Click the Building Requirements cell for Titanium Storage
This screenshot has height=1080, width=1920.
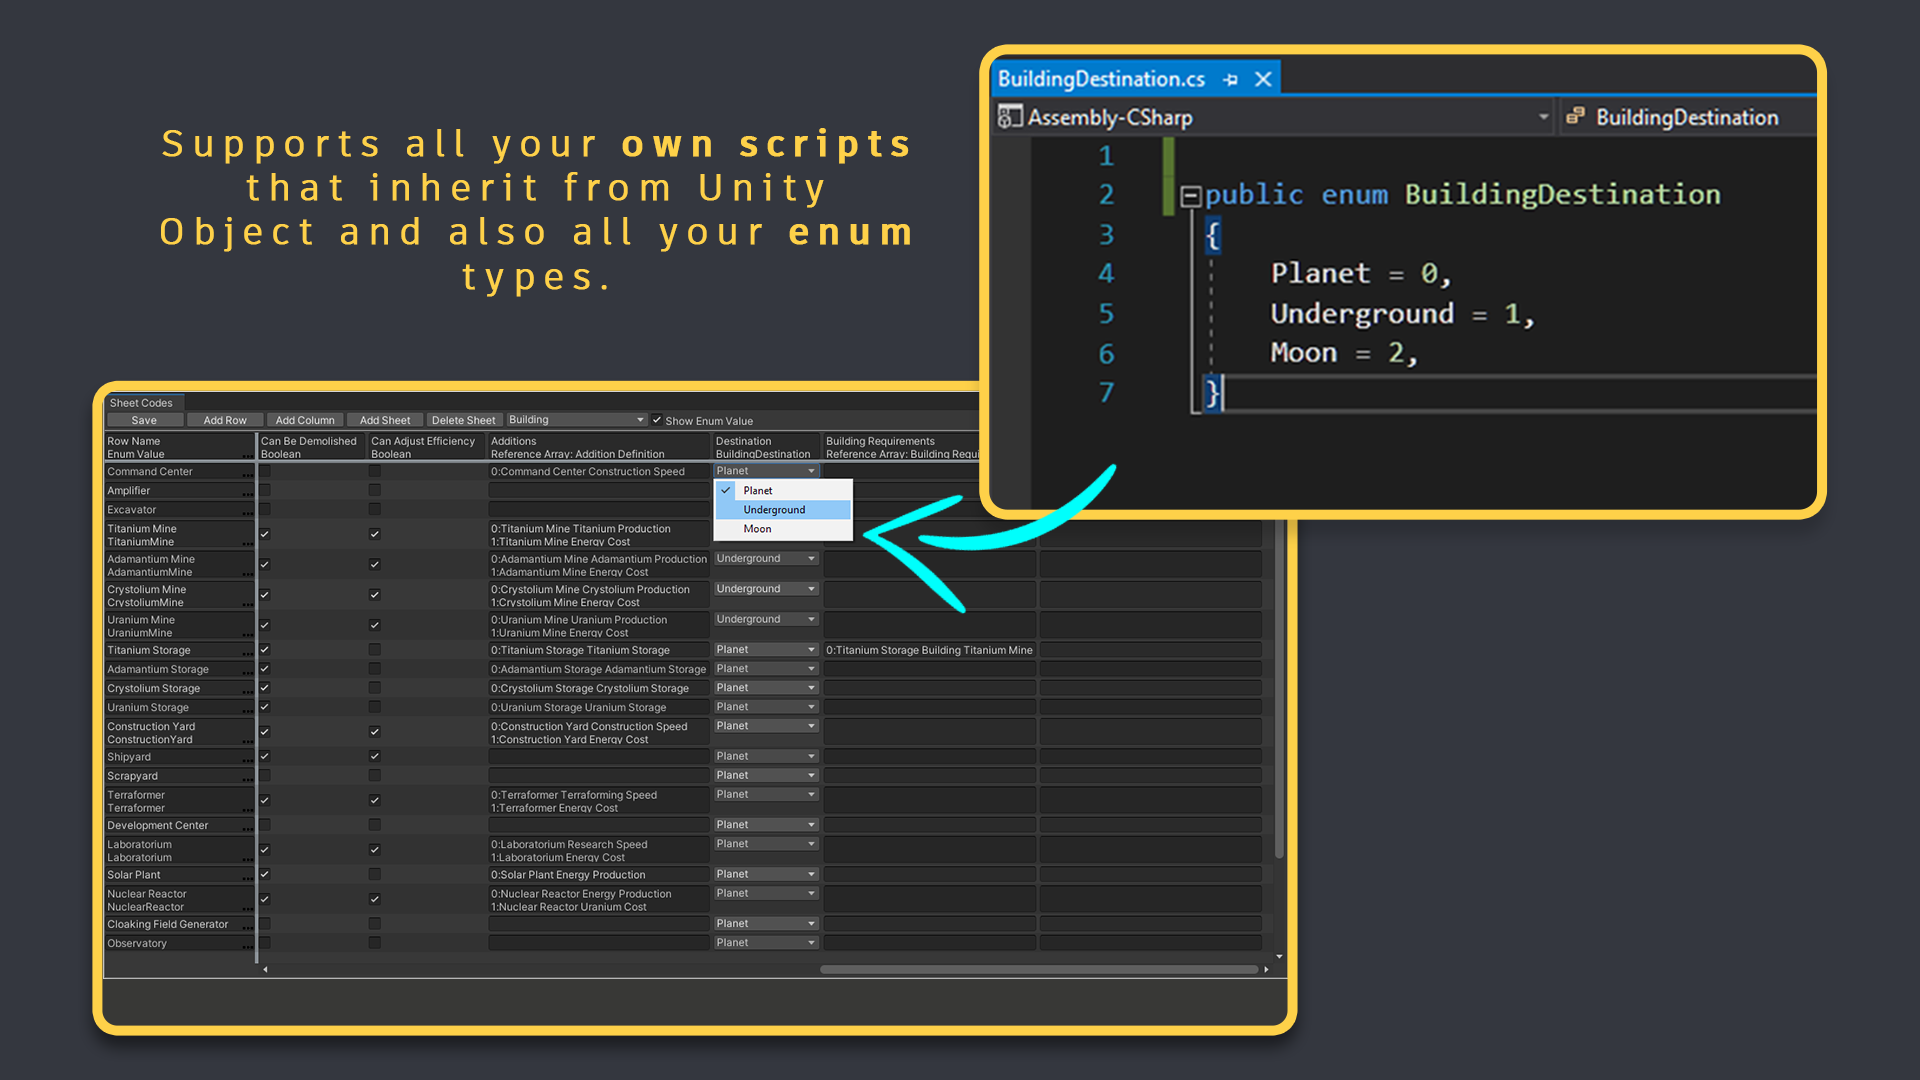930,650
